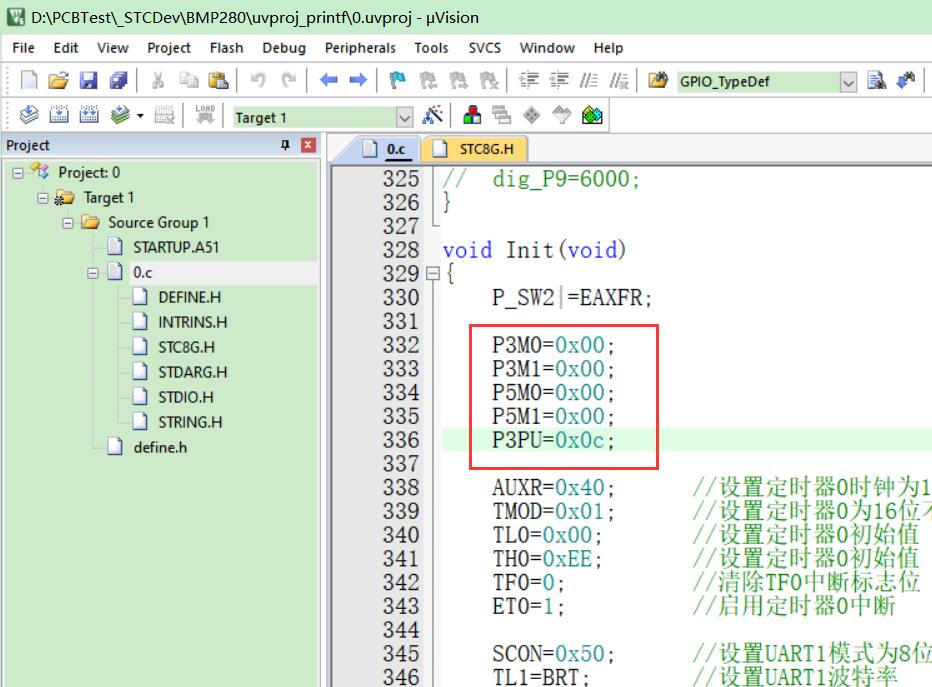Pin the Project panel
Viewport: 932px width, 687px height.
pos(285,145)
